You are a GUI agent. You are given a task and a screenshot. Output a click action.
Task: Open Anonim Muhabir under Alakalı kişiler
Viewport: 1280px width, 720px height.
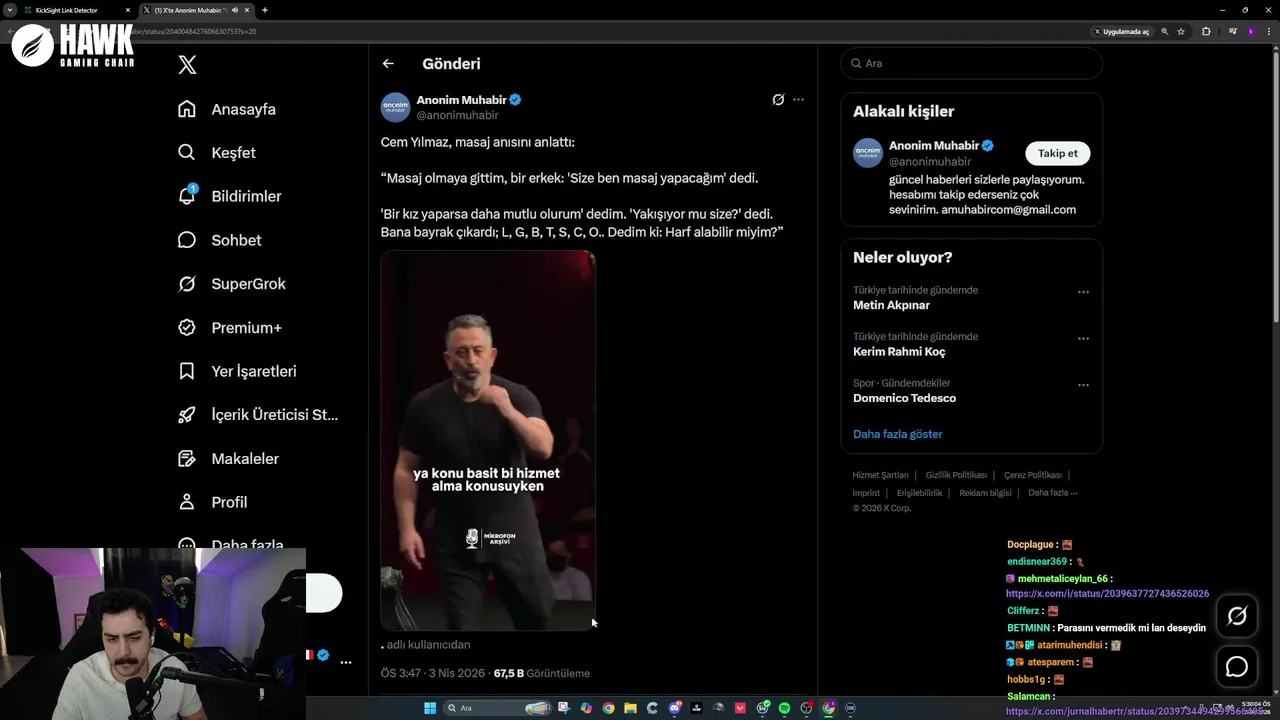(x=934, y=146)
